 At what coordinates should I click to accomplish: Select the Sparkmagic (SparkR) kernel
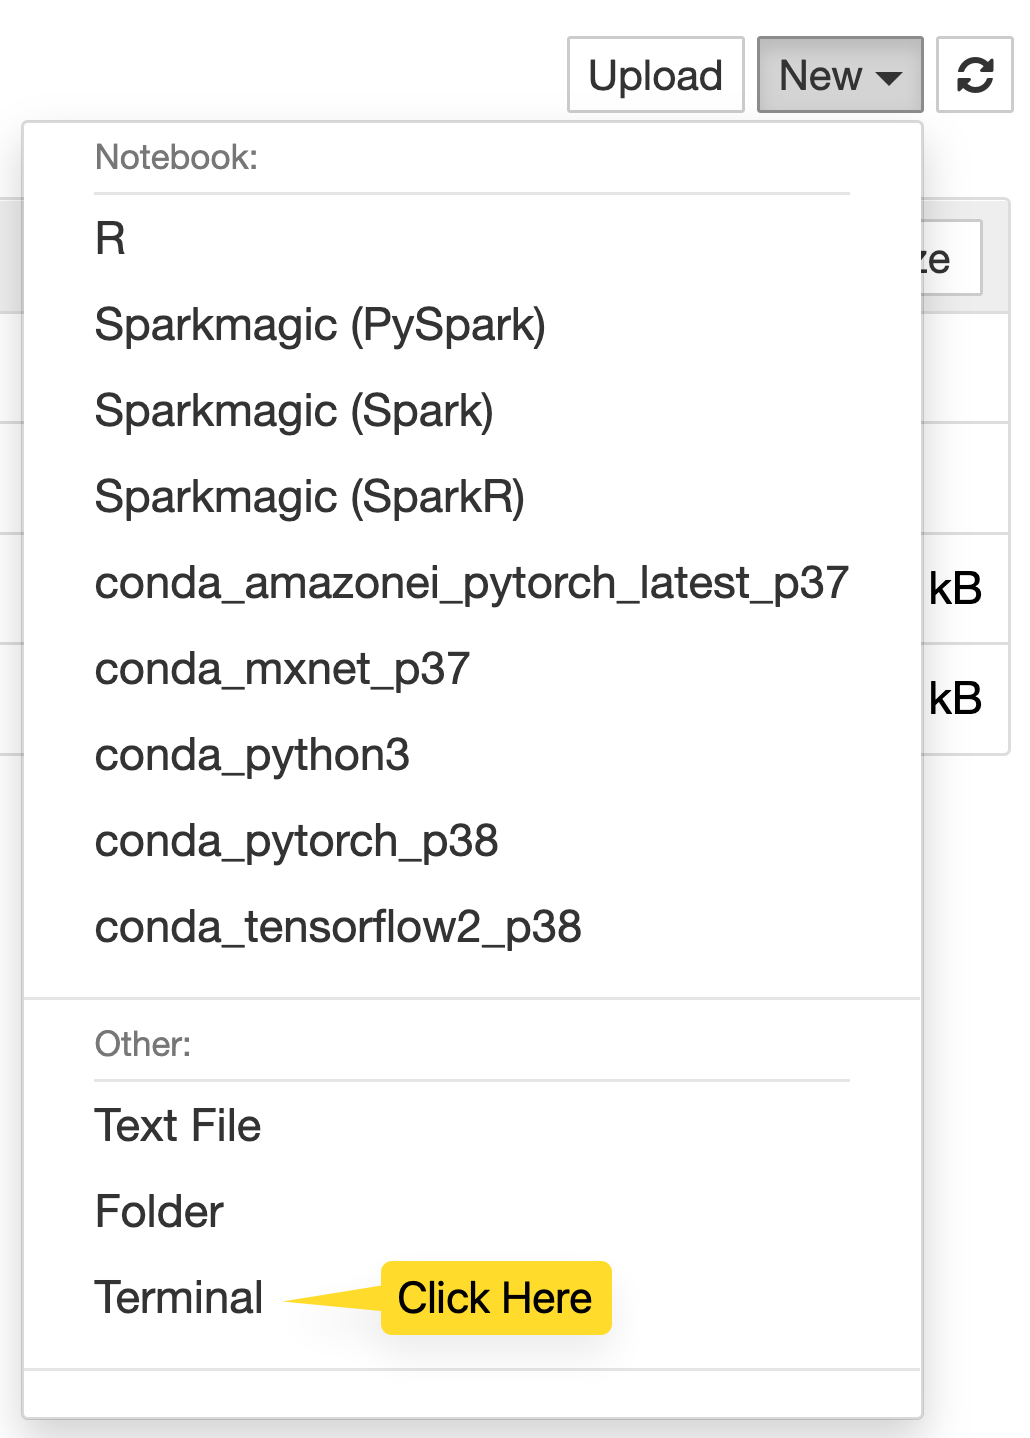point(309,497)
